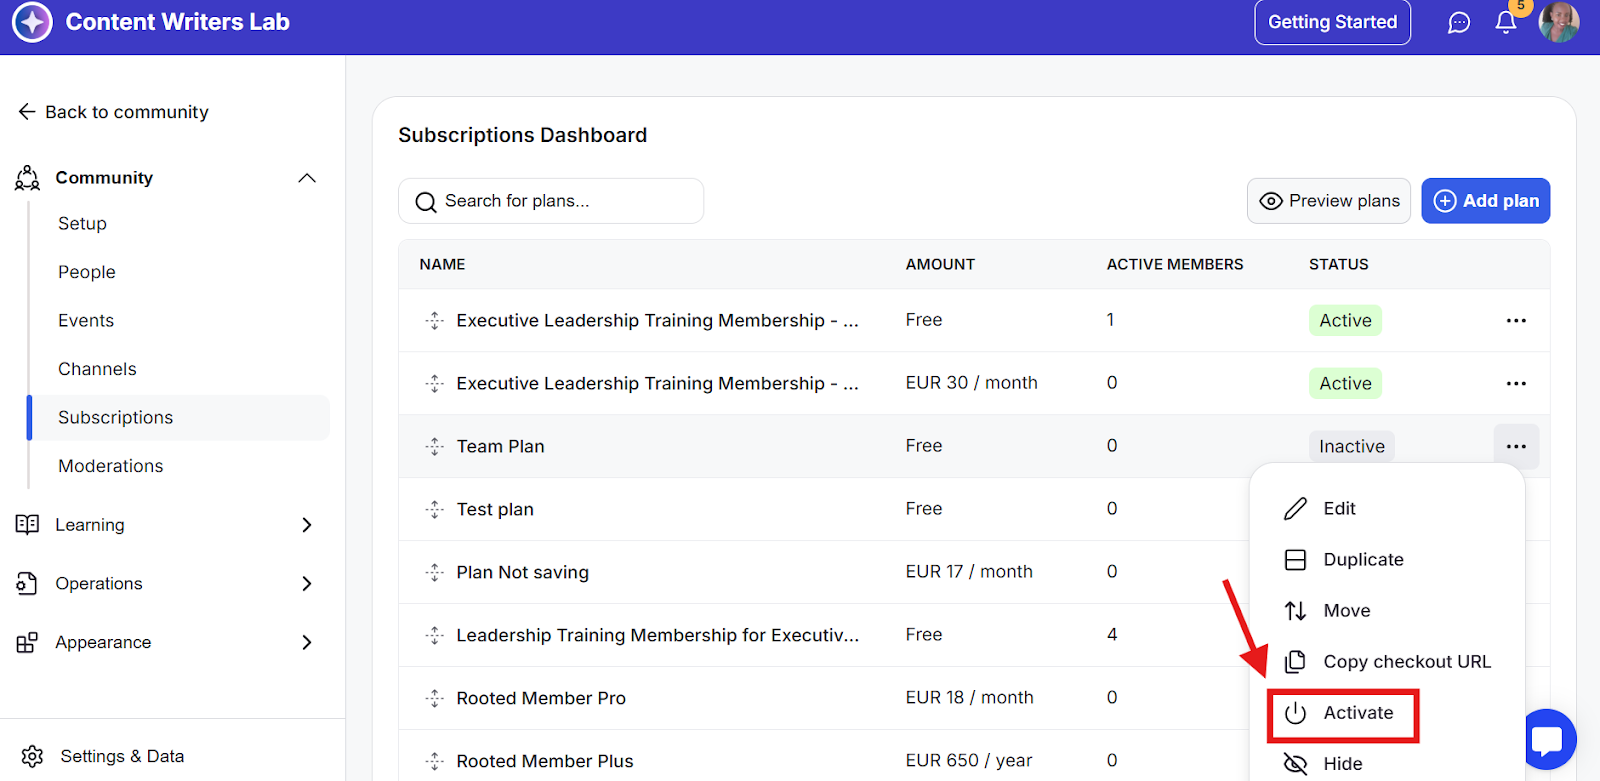This screenshot has height=781, width=1600.
Task: Select Duplicate from the context menu
Action: pyautogui.click(x=1362, y=560)
